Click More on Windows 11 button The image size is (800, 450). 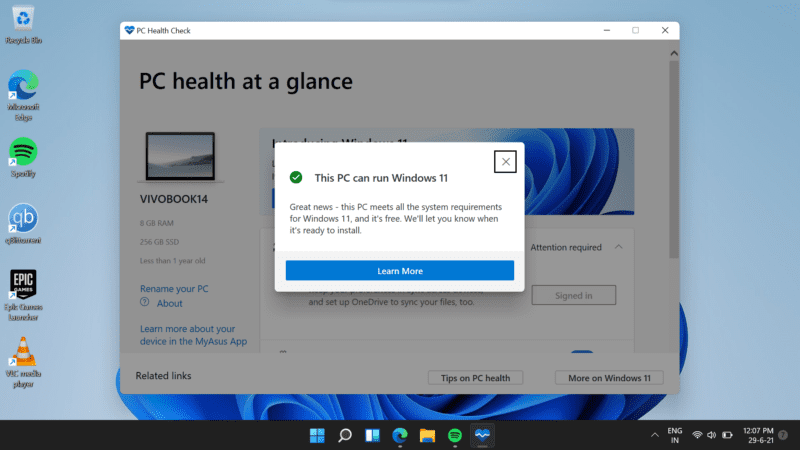(609, 378)
